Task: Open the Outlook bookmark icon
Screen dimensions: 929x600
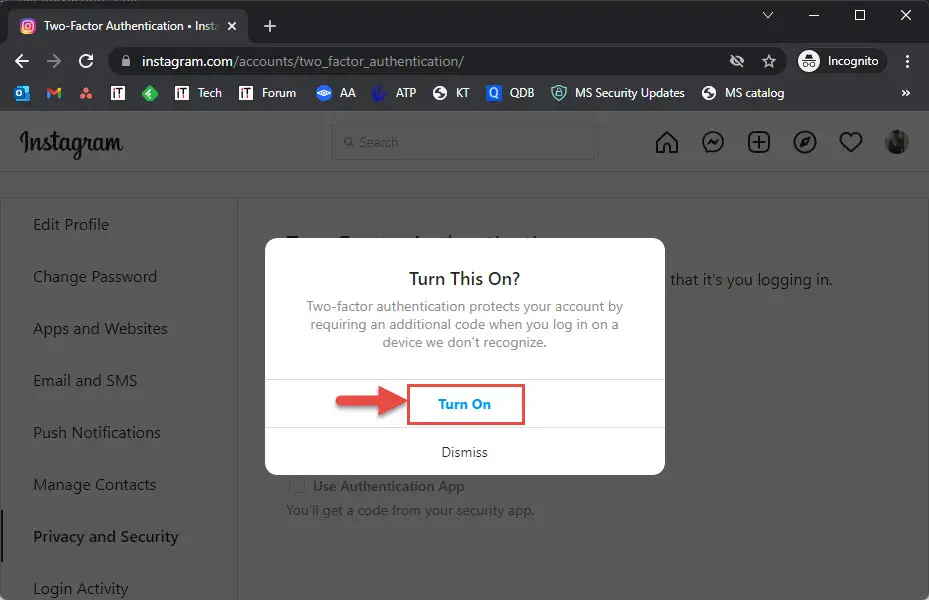Action: tap(22, 93)
